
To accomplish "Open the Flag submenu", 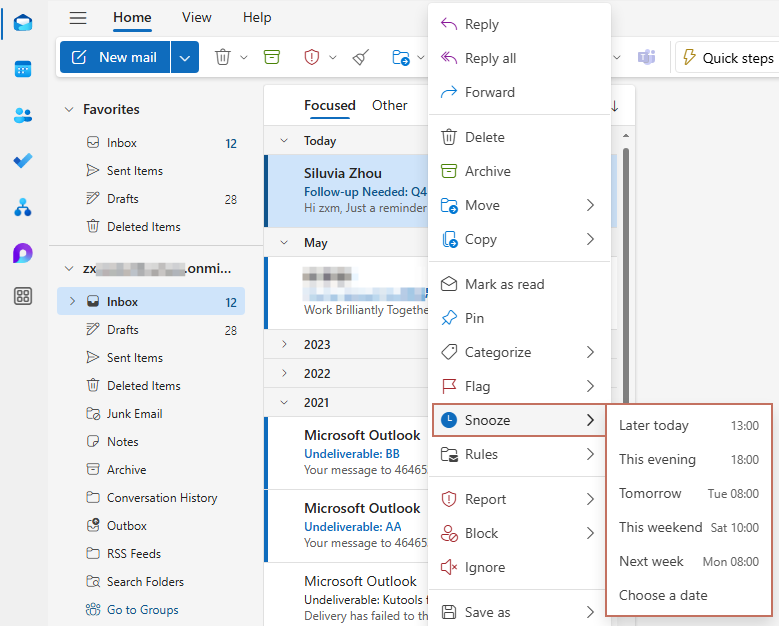I will point(519,386).
